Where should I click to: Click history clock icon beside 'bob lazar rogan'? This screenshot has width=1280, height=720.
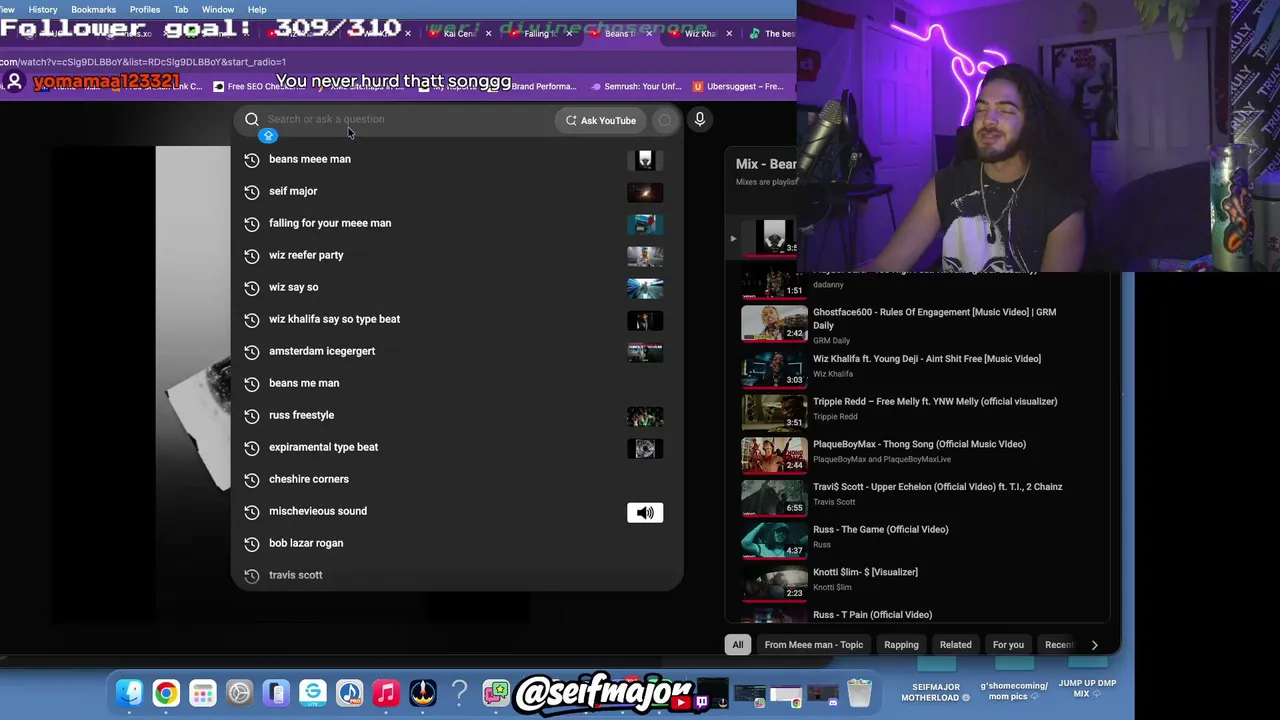coord(252,544)
